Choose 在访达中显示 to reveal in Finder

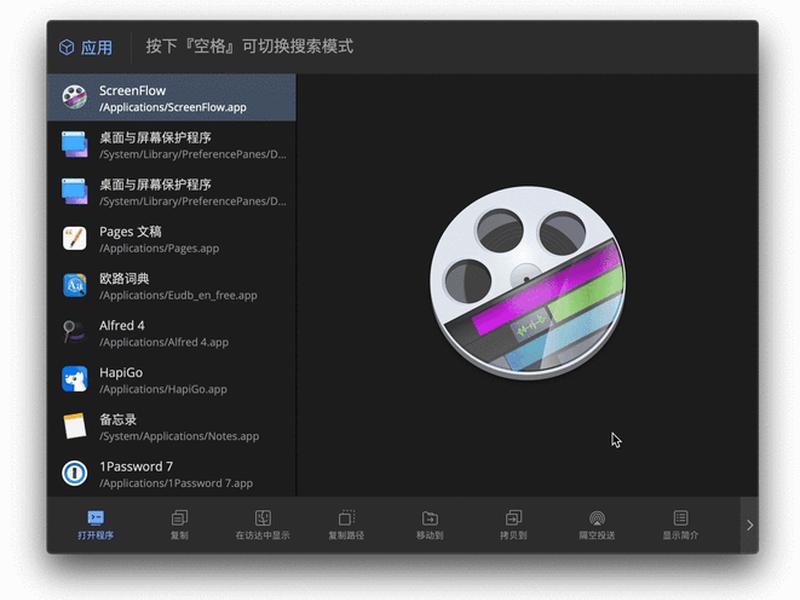tap(263, 525)
